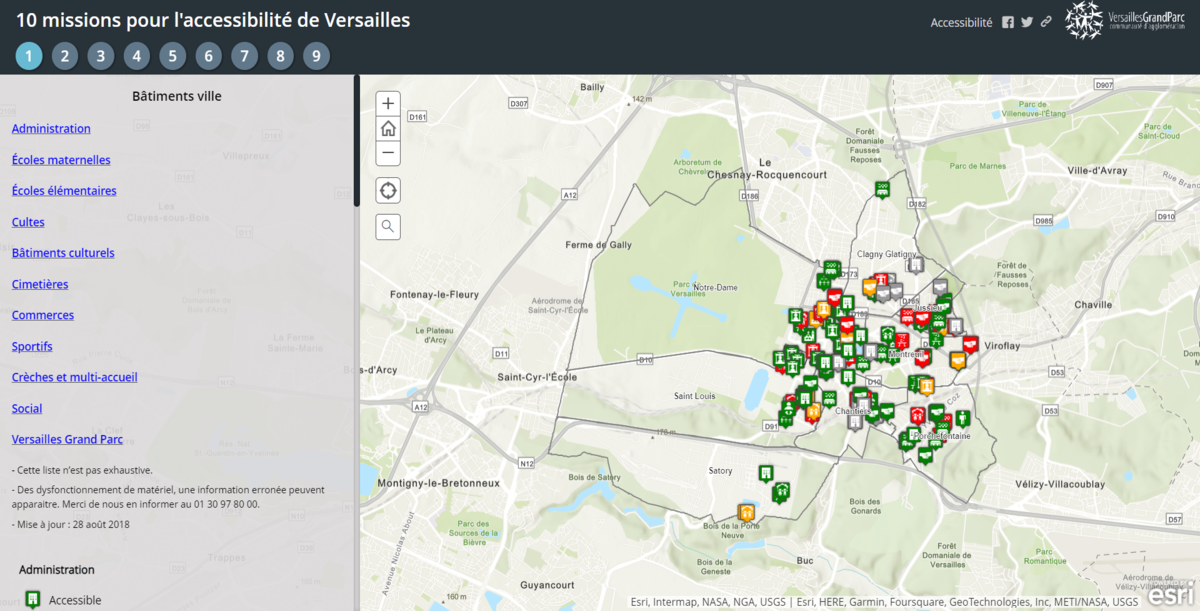Click the copy link share icon

tap(1046, 22)
